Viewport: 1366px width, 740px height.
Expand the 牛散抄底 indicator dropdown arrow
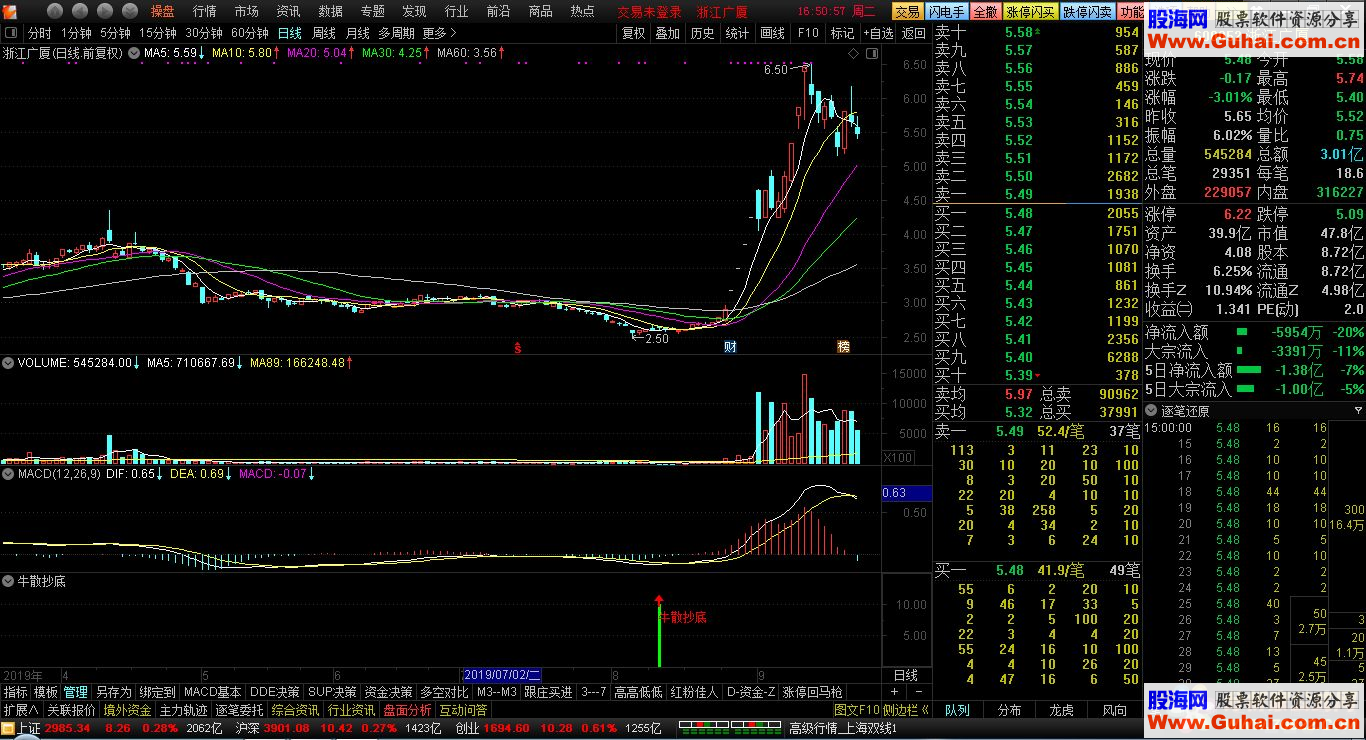8,581
